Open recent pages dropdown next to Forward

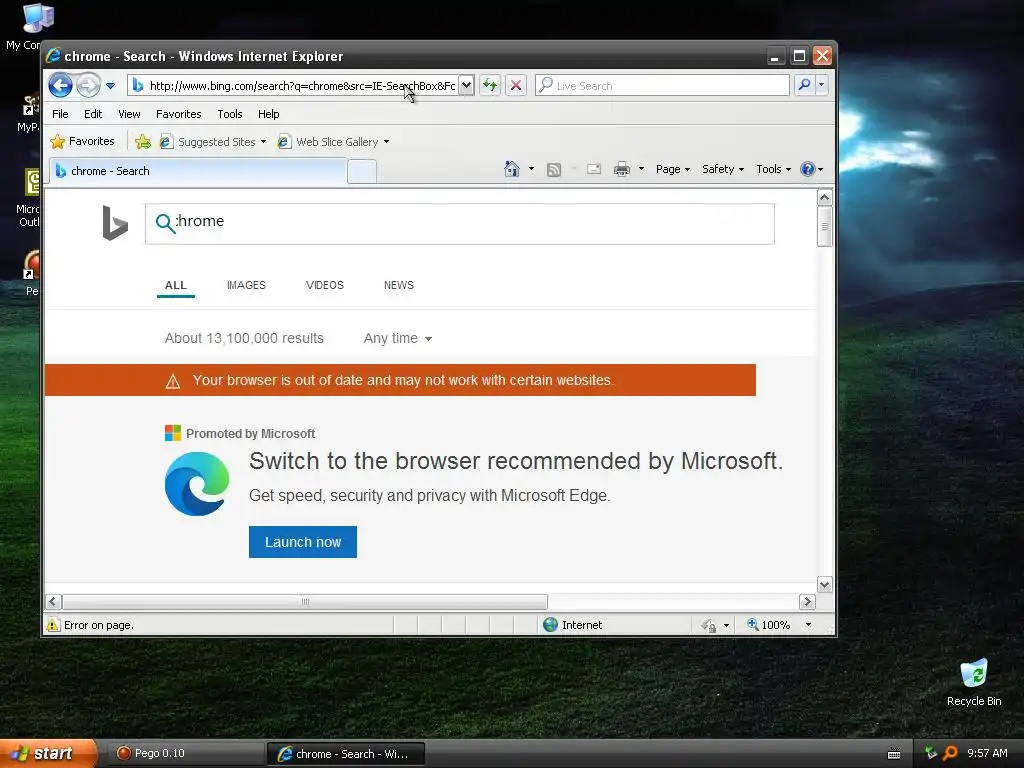click(110, 86)
